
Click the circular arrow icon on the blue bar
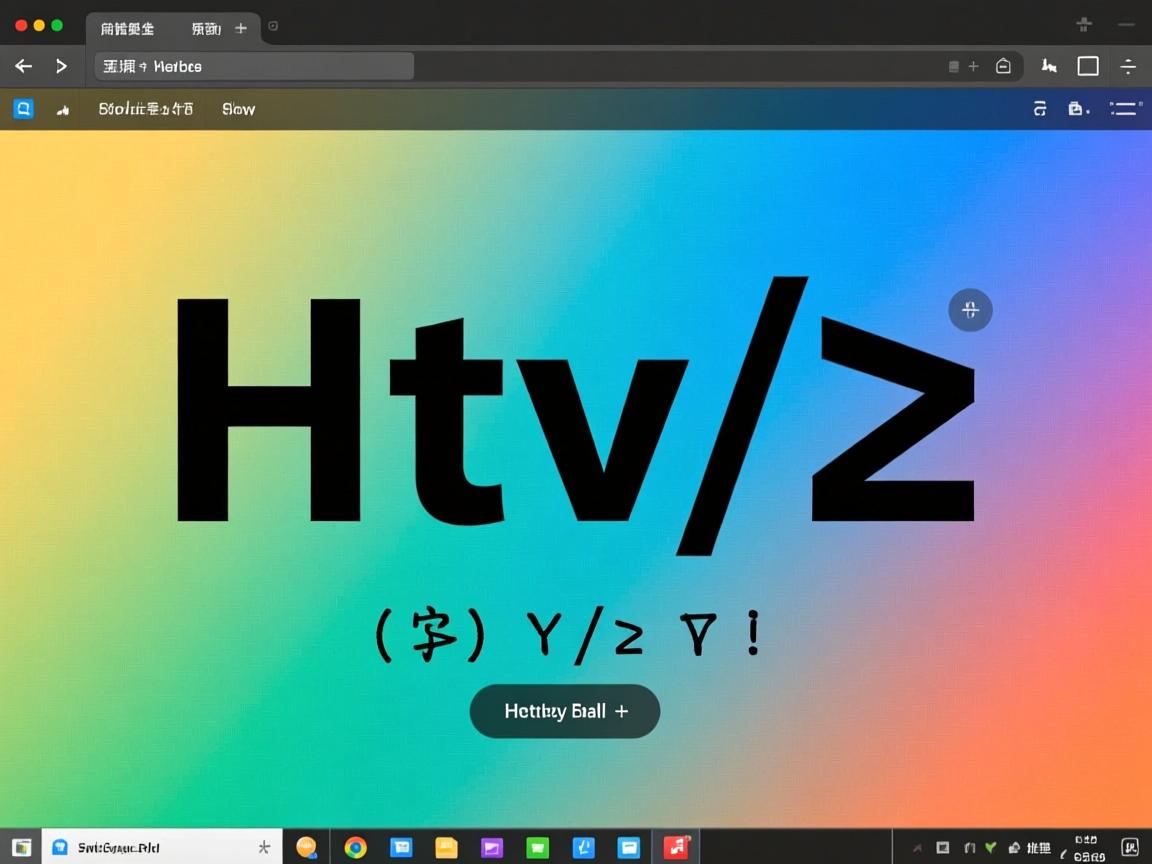pyautogui.click(x=1040, y=108)
